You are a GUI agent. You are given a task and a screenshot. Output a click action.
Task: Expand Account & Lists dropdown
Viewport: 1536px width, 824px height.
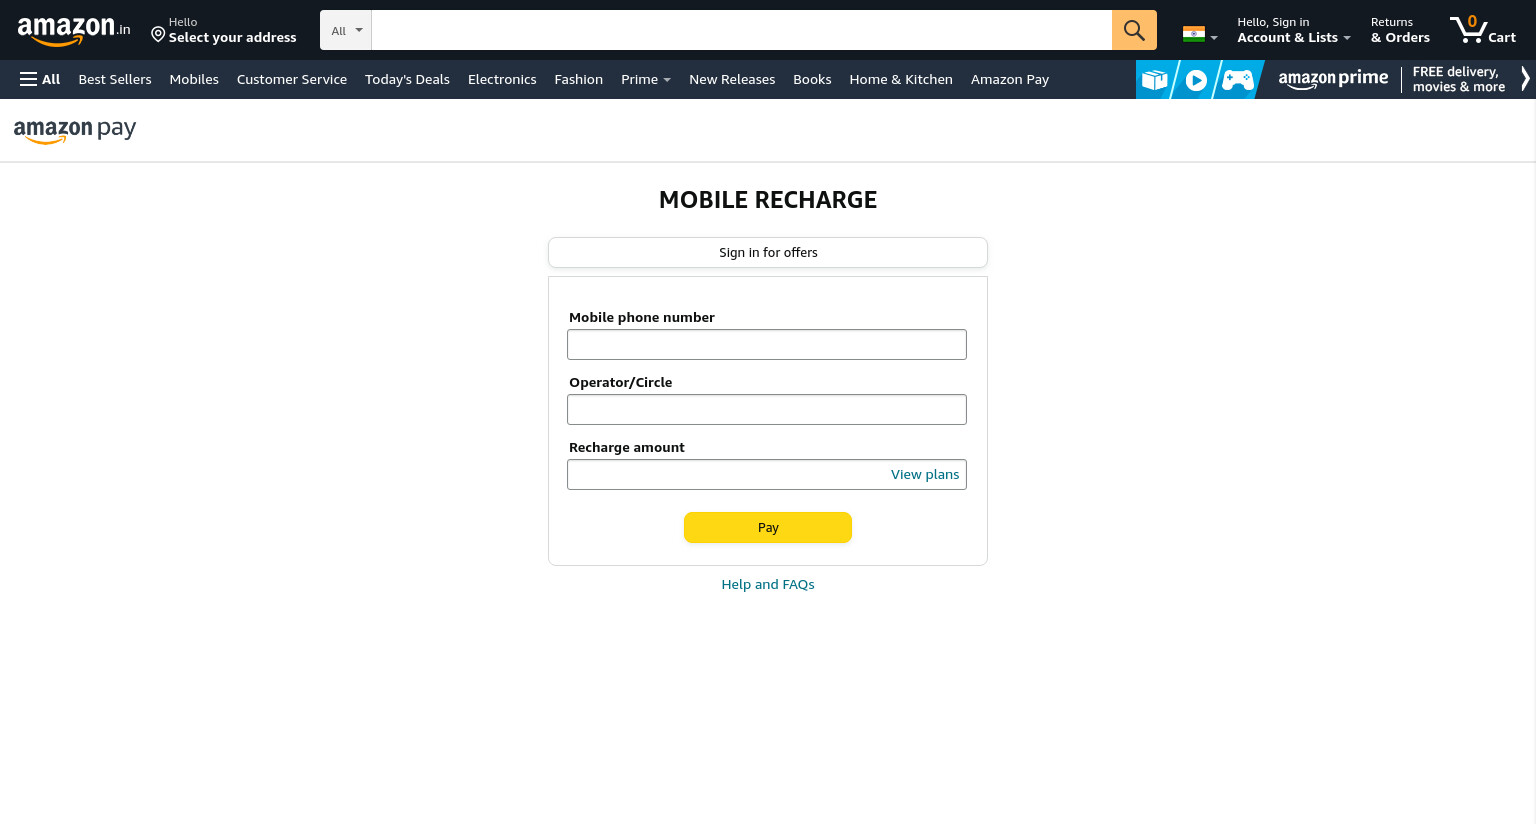point(1293,30)
